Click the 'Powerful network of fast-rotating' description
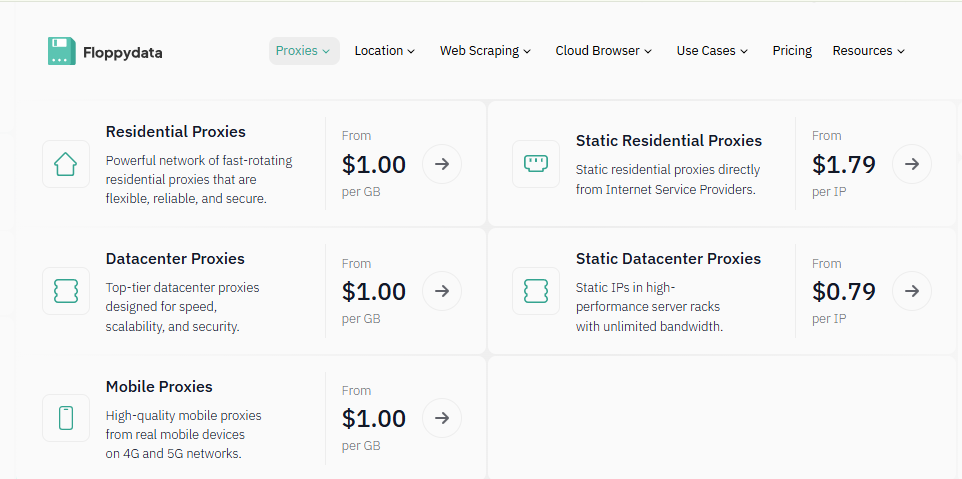 point(199,180)
